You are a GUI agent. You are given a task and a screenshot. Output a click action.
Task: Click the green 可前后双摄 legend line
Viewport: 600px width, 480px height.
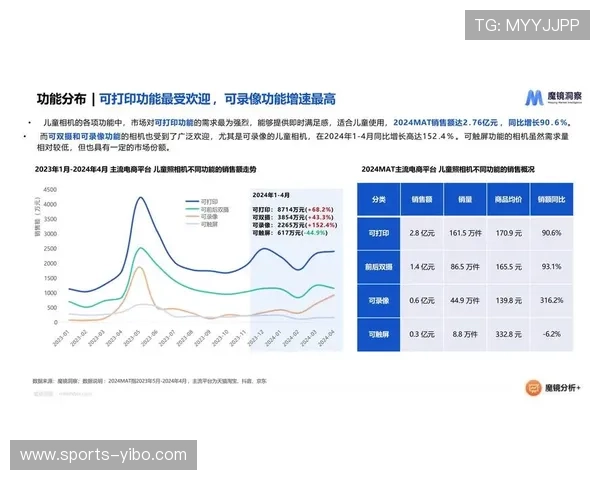coord(192,209)
